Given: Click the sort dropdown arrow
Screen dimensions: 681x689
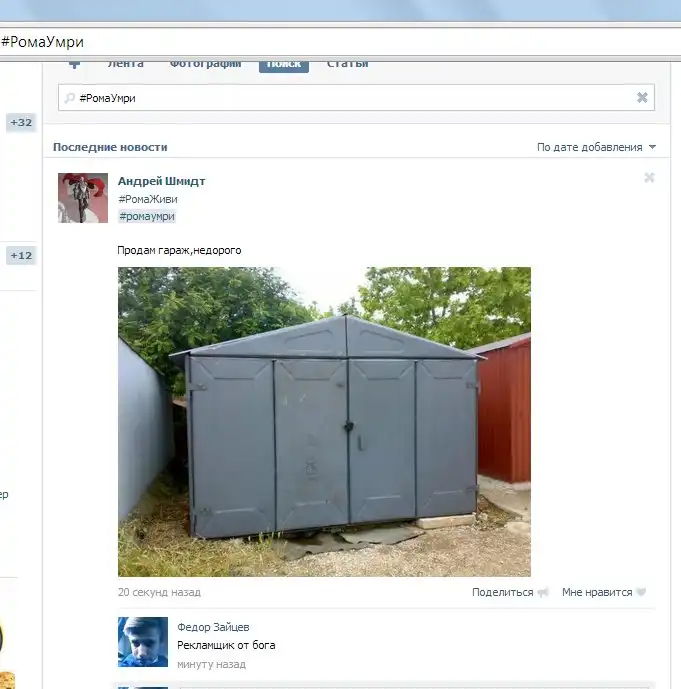Looking at the screenshot, I should [x=653, y=147].
